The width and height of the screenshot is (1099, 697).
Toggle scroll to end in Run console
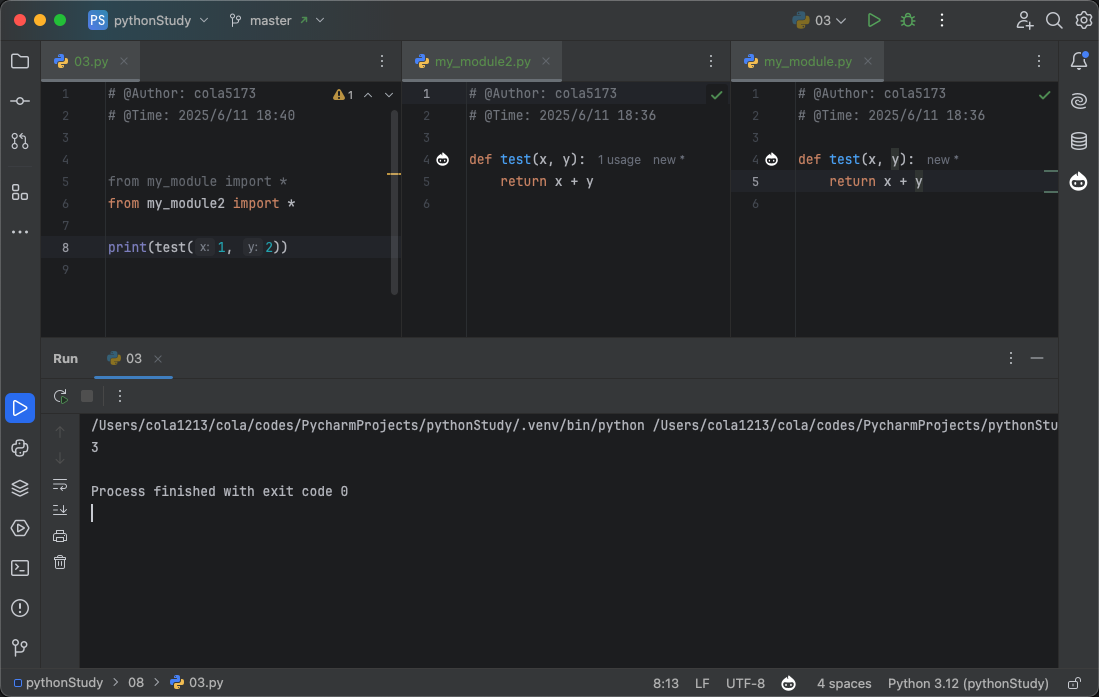pyautogui.click(x=60, y=510)
